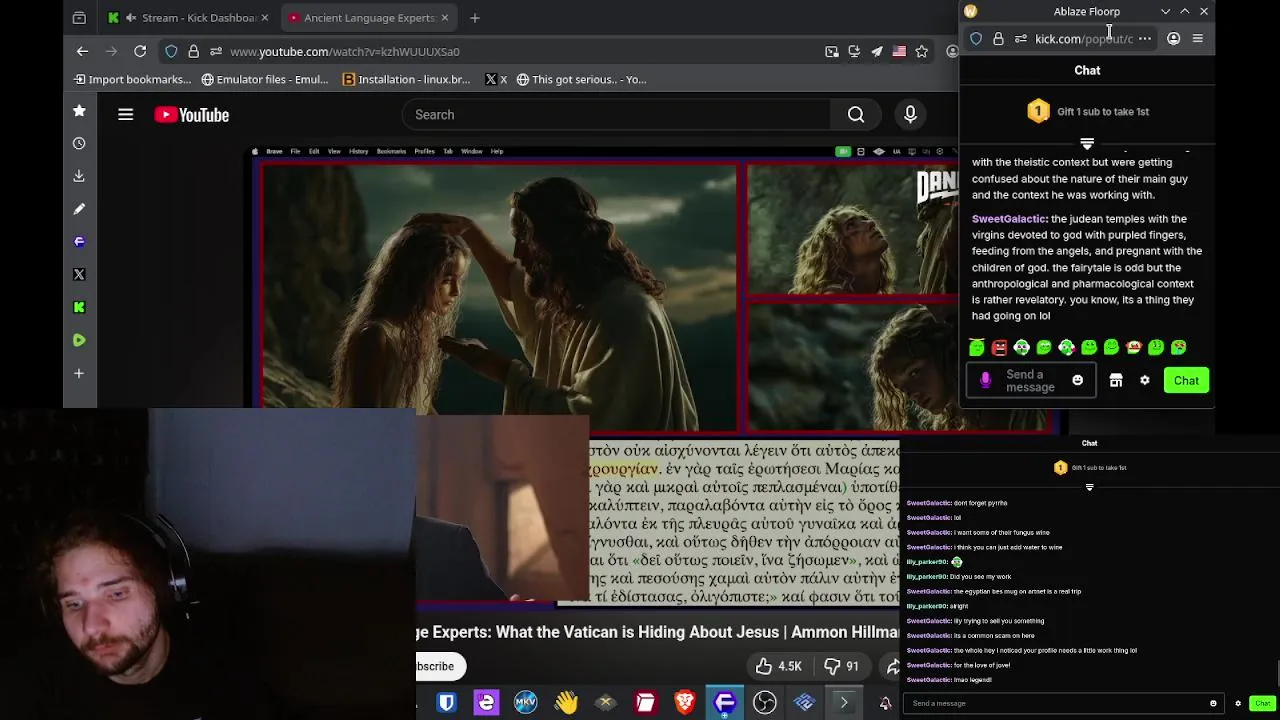Open emoji picker in popout chat input
This screenshot has height=720, width=1280.
[1077, 381]
